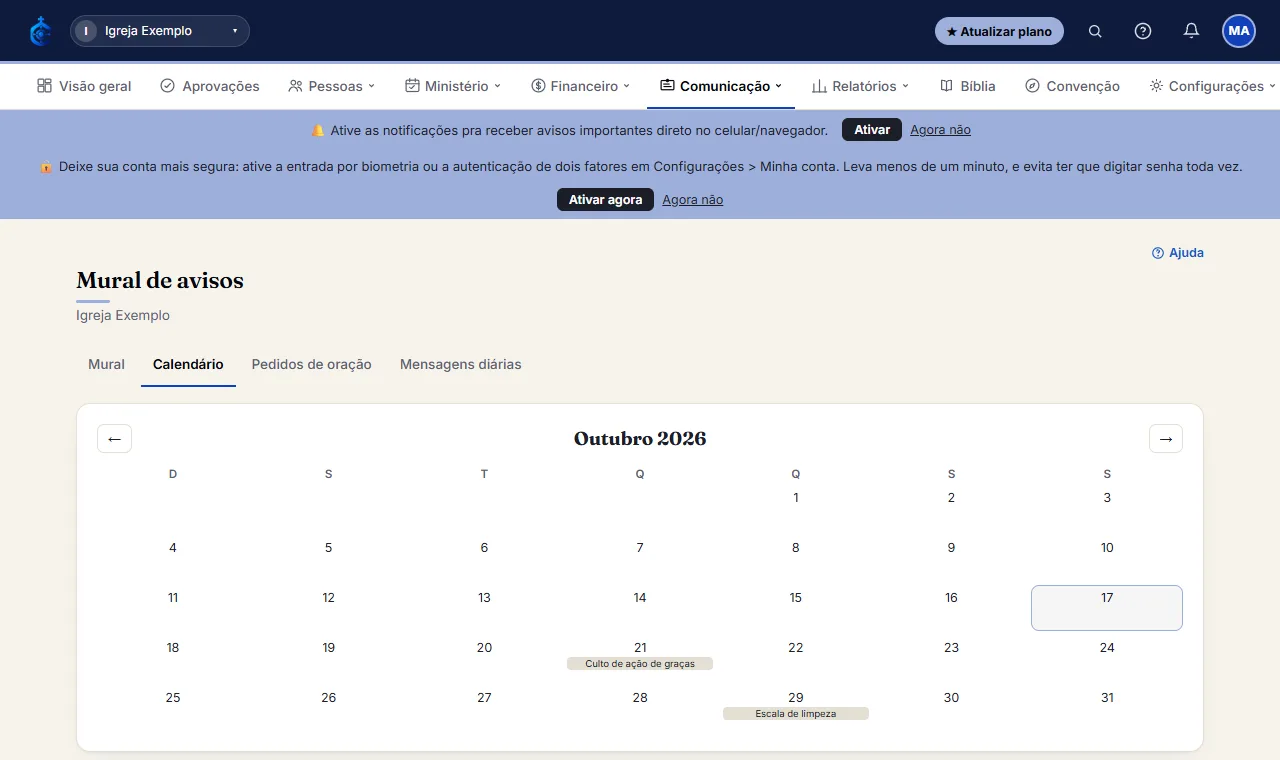The width and height of the screenshot is (1280, 760).
Task: Open the Ajuda help link
Action: point(1178,253)
